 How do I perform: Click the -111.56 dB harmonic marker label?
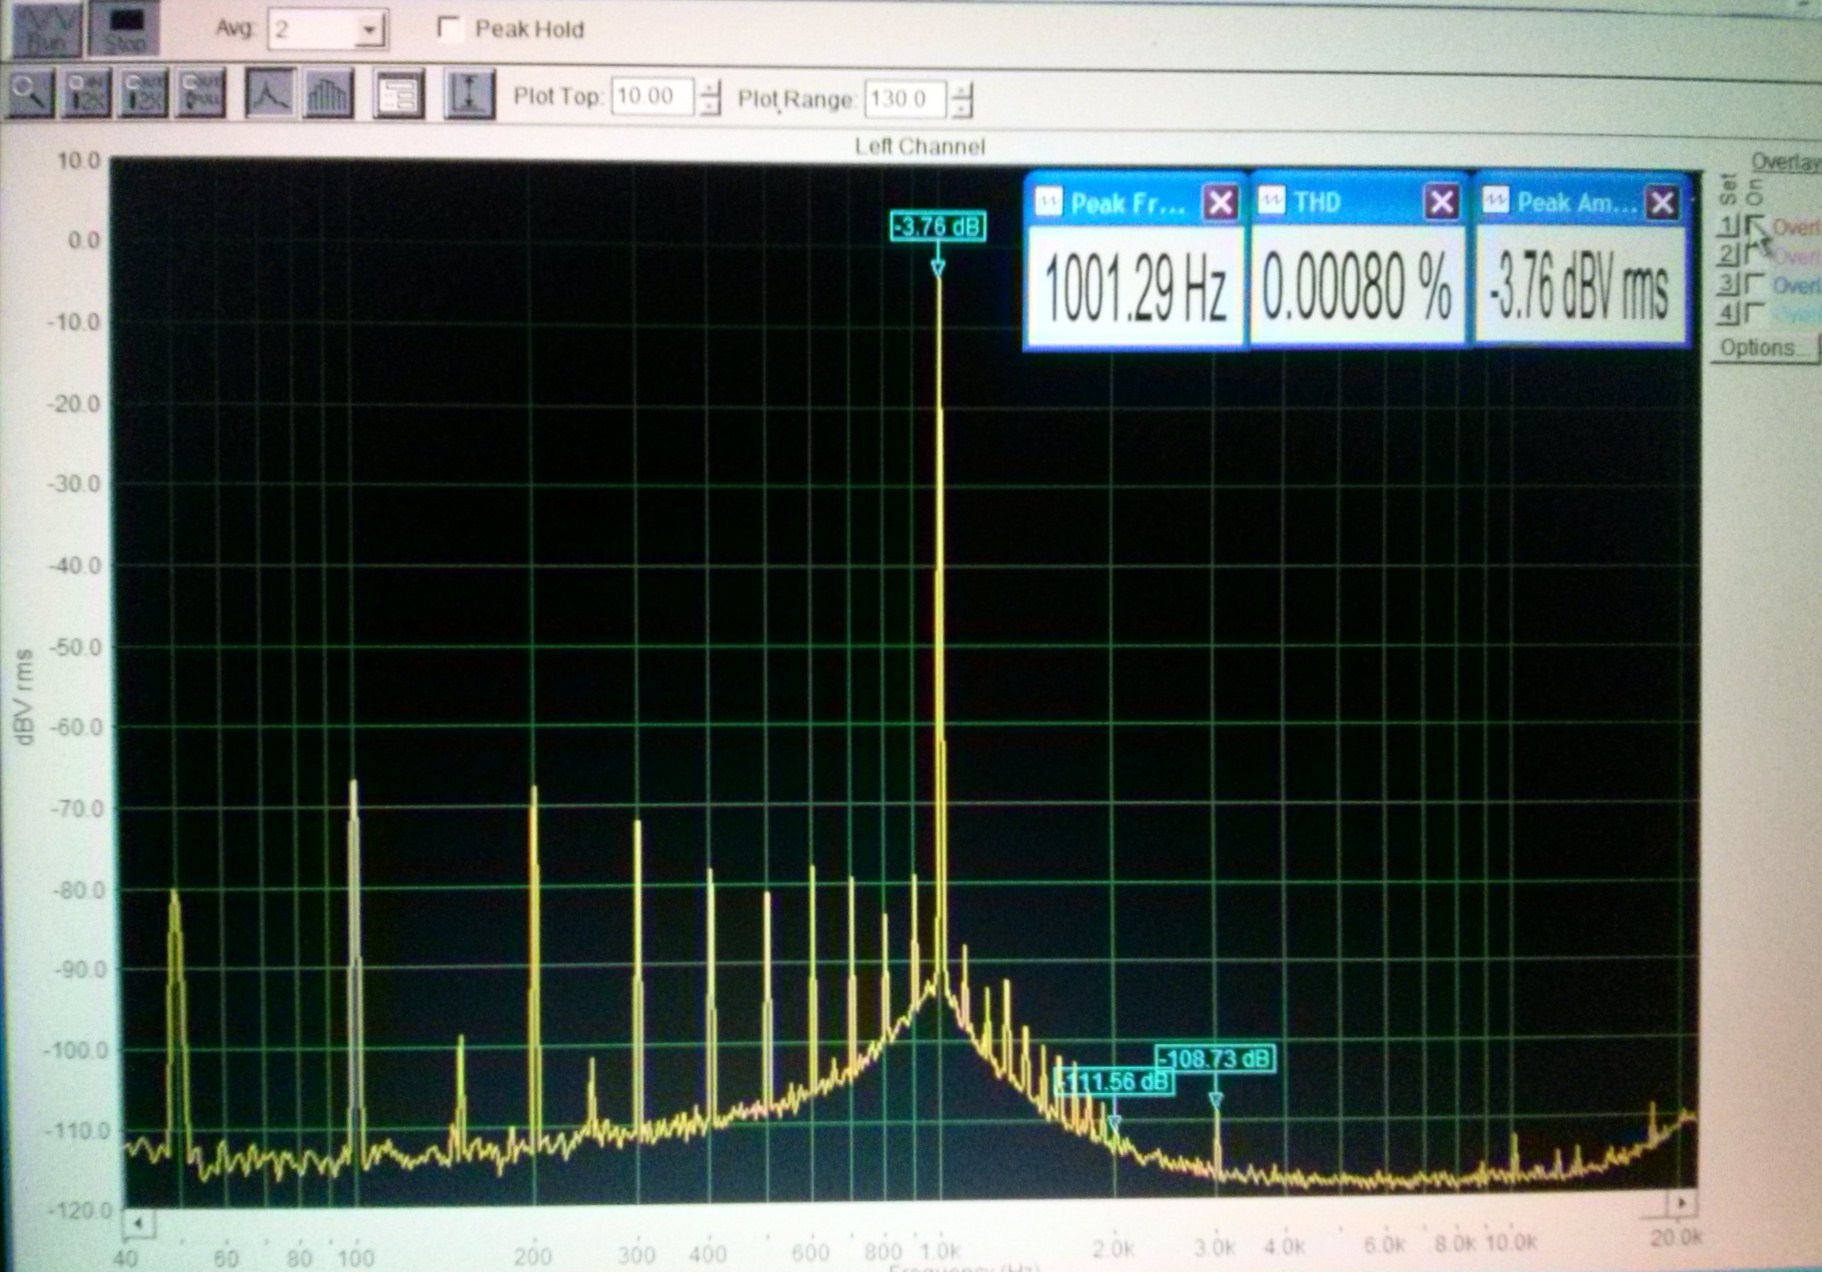click(1115, 1081)
